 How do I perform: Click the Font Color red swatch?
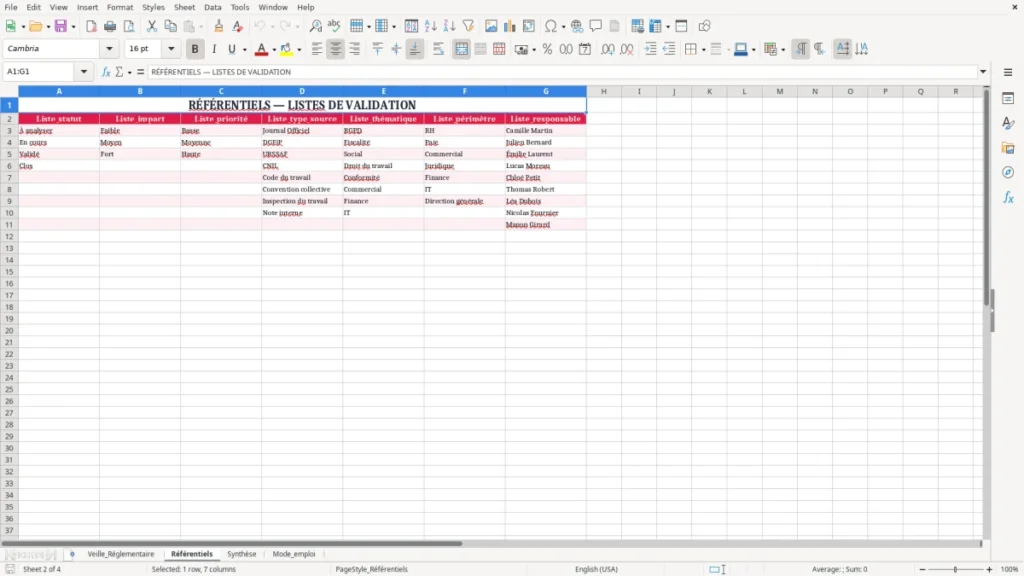[261, 49]
